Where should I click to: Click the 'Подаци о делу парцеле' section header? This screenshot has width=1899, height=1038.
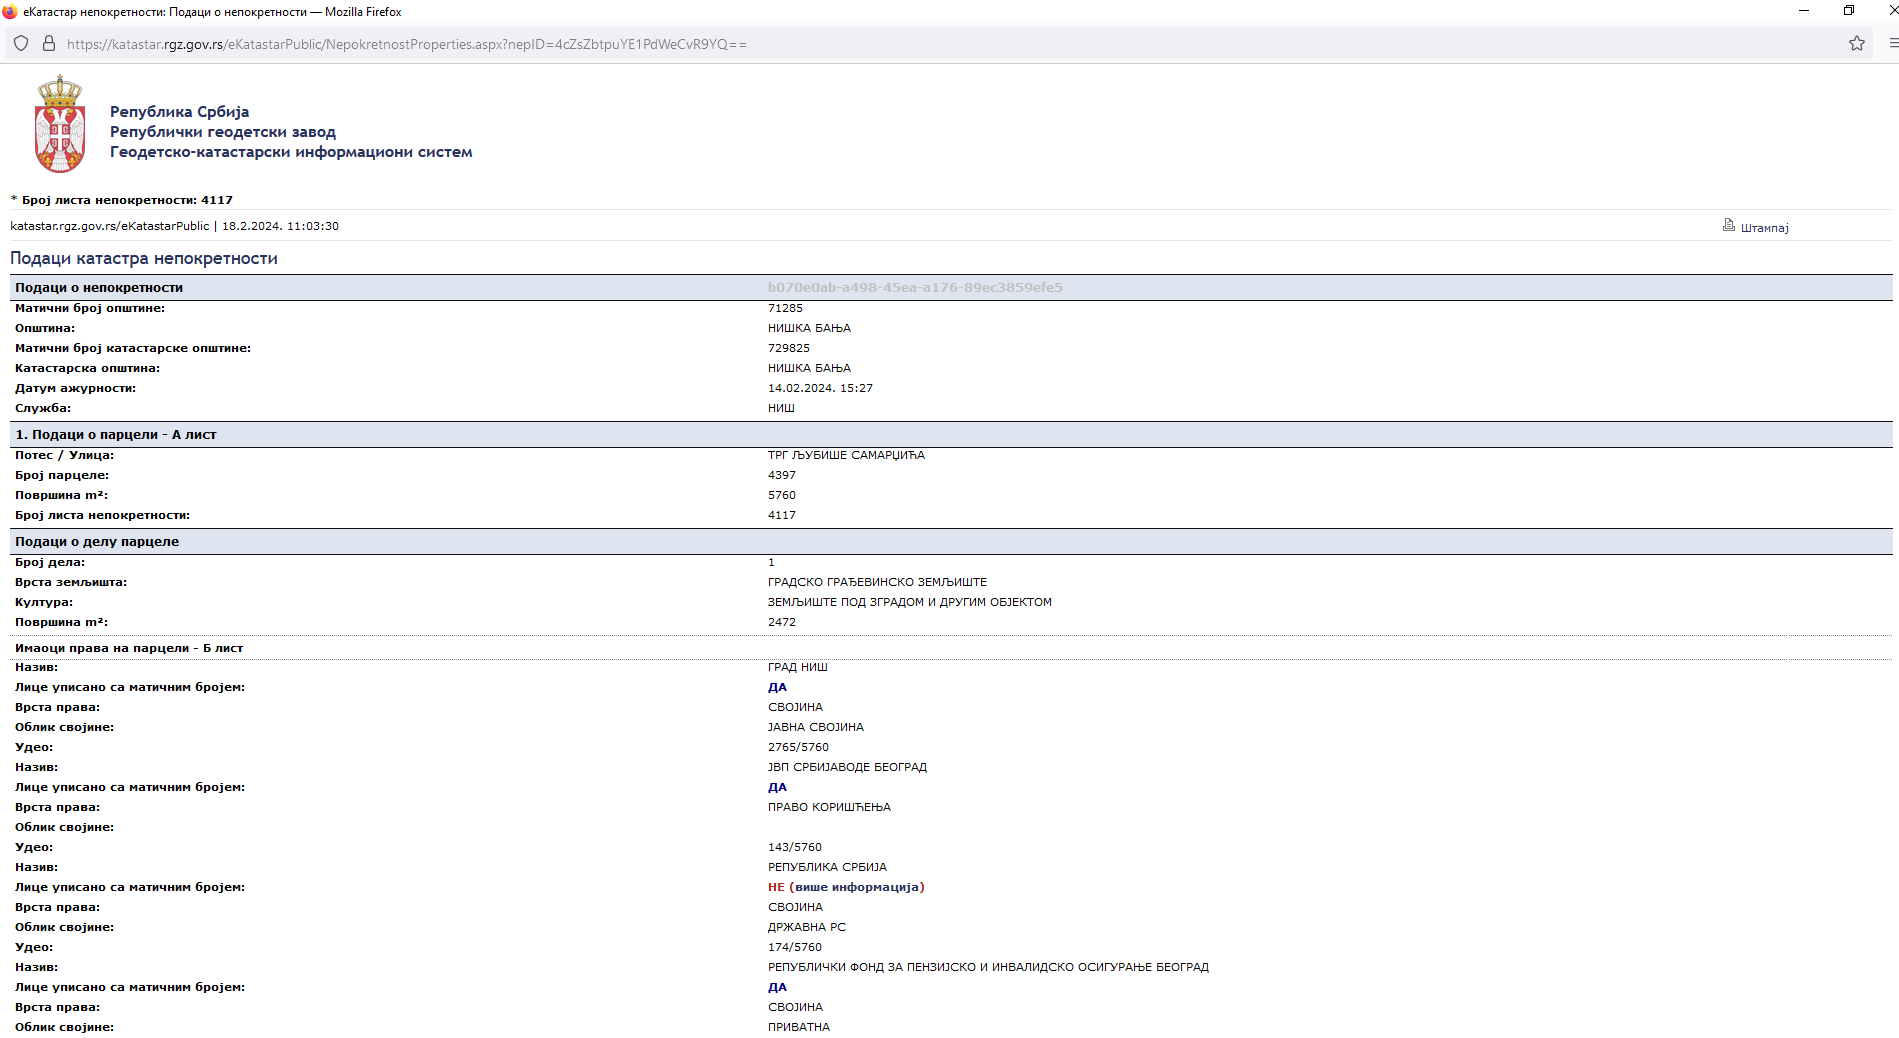pyautogui.click(x=97, y=542)
